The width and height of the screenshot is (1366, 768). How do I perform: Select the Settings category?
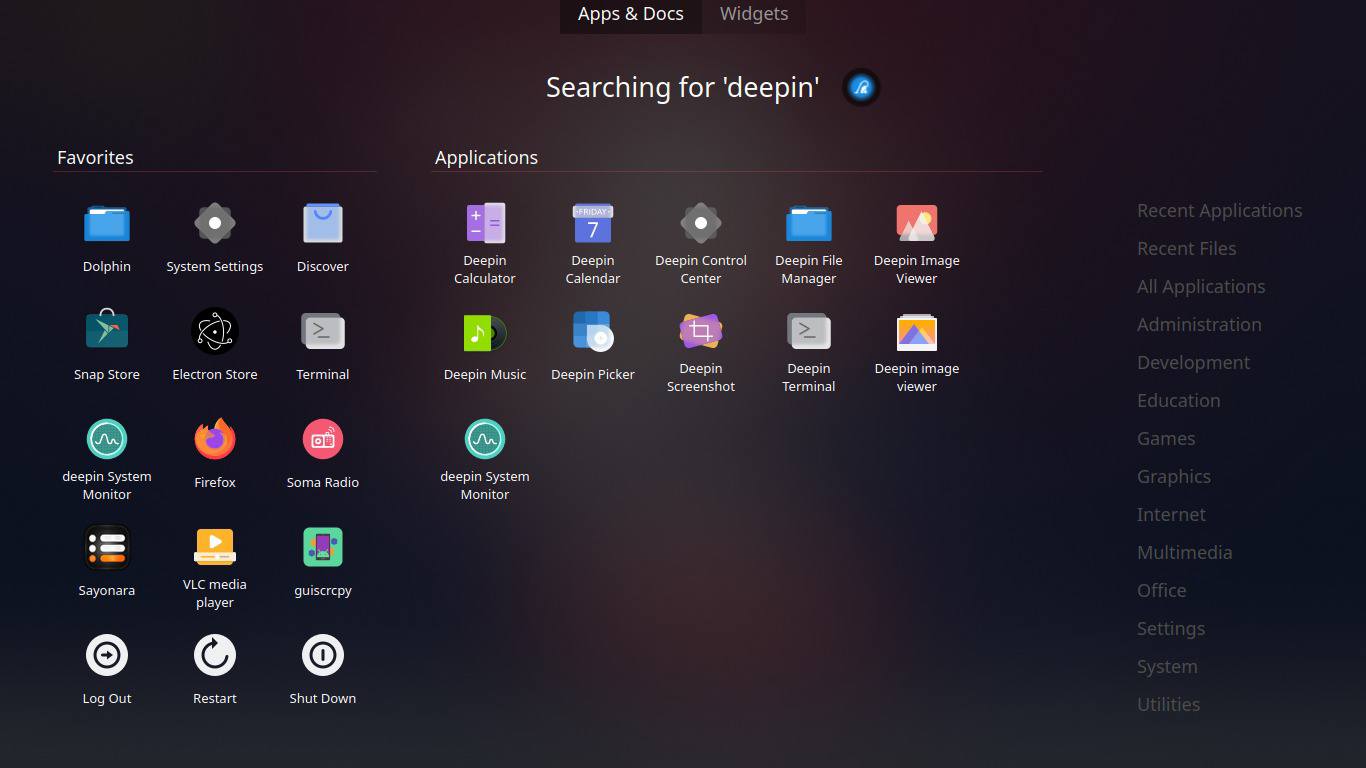point(1170,628)
